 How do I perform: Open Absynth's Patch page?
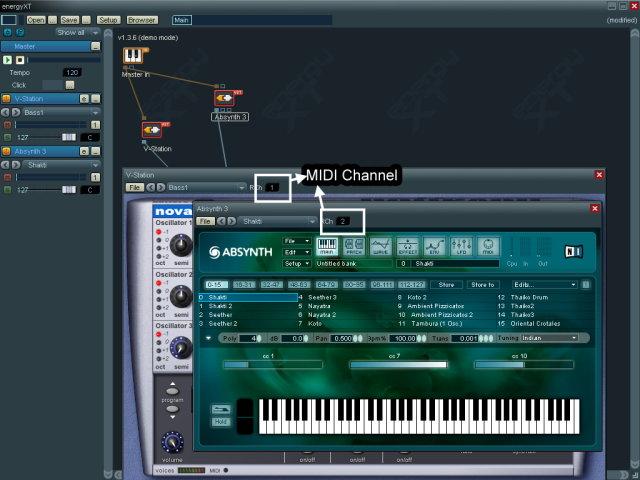click(x=354, y=247)
